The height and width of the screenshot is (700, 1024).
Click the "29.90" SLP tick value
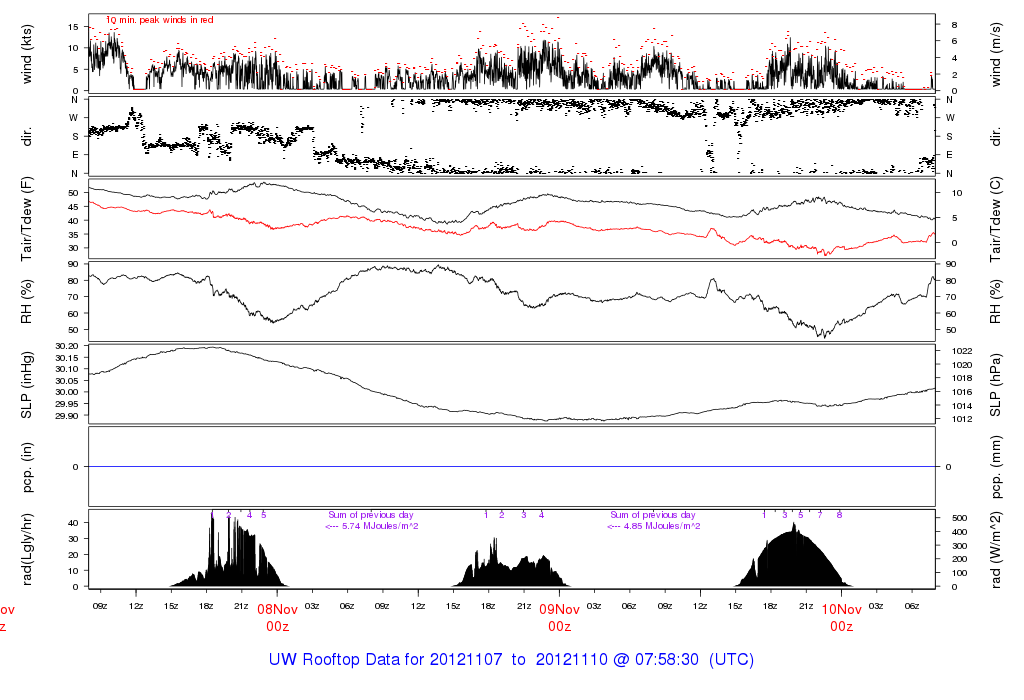click(67, 416)
